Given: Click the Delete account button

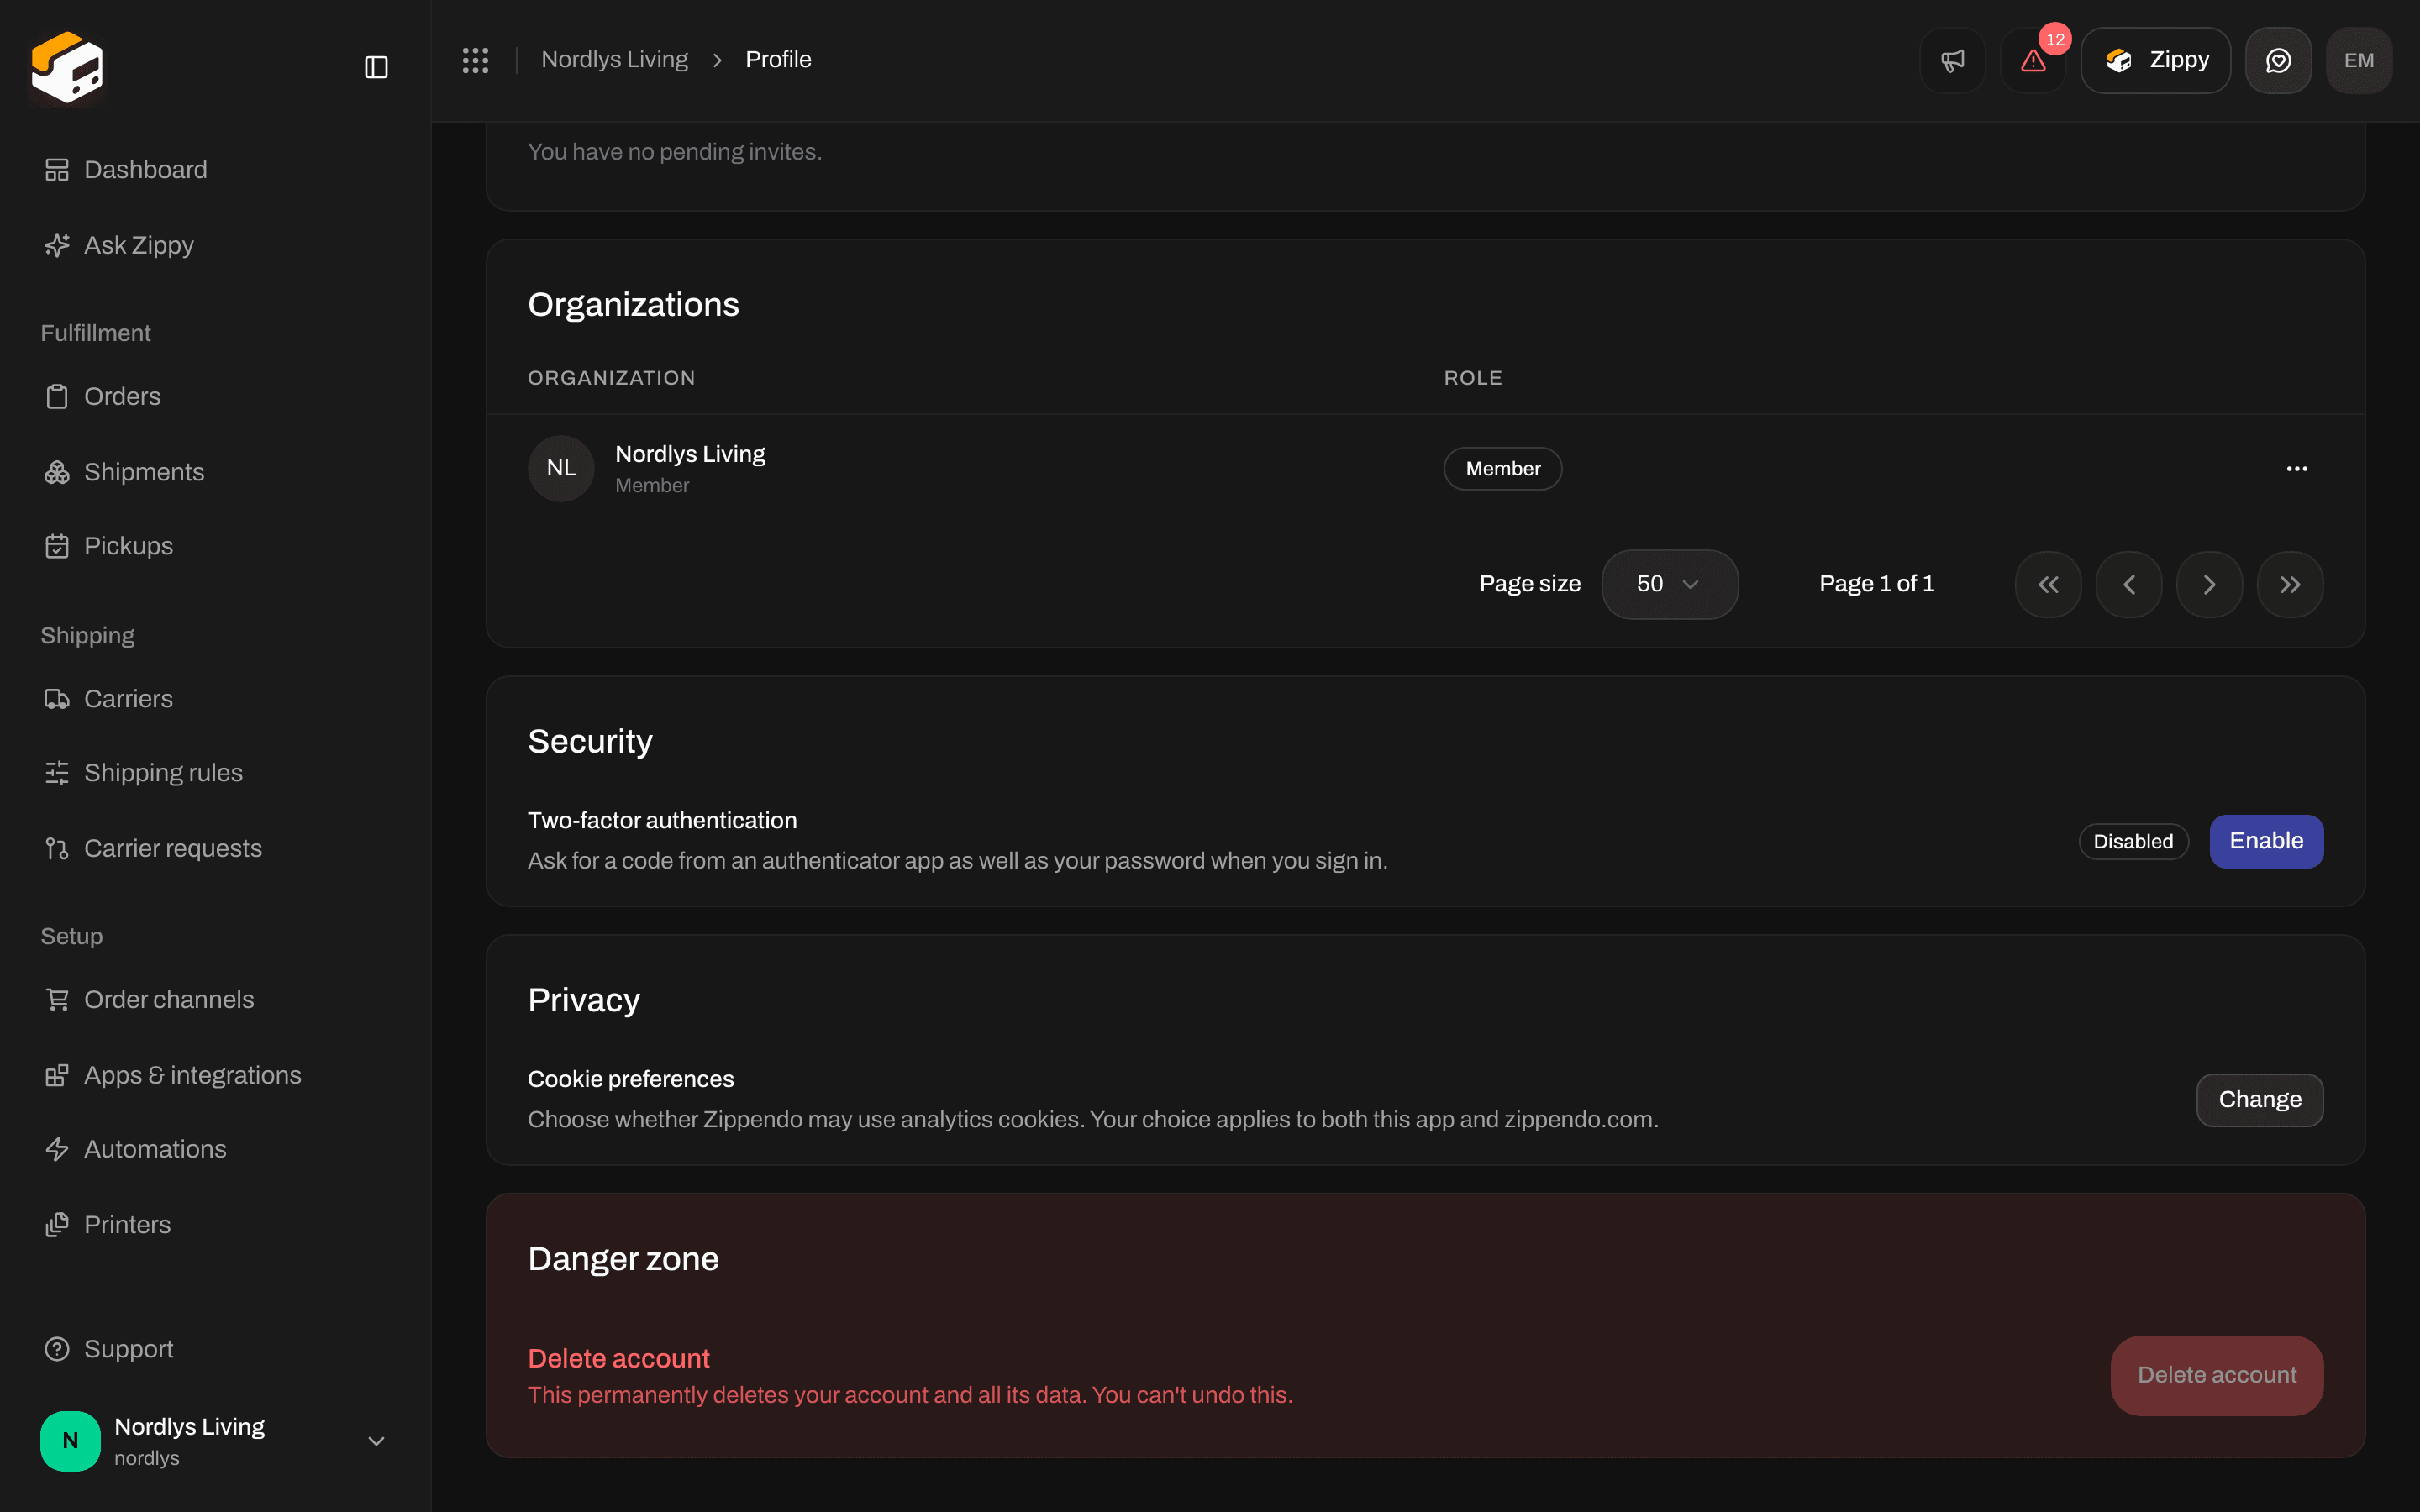Looking at the screenshot, I should click(2216, 1375).
